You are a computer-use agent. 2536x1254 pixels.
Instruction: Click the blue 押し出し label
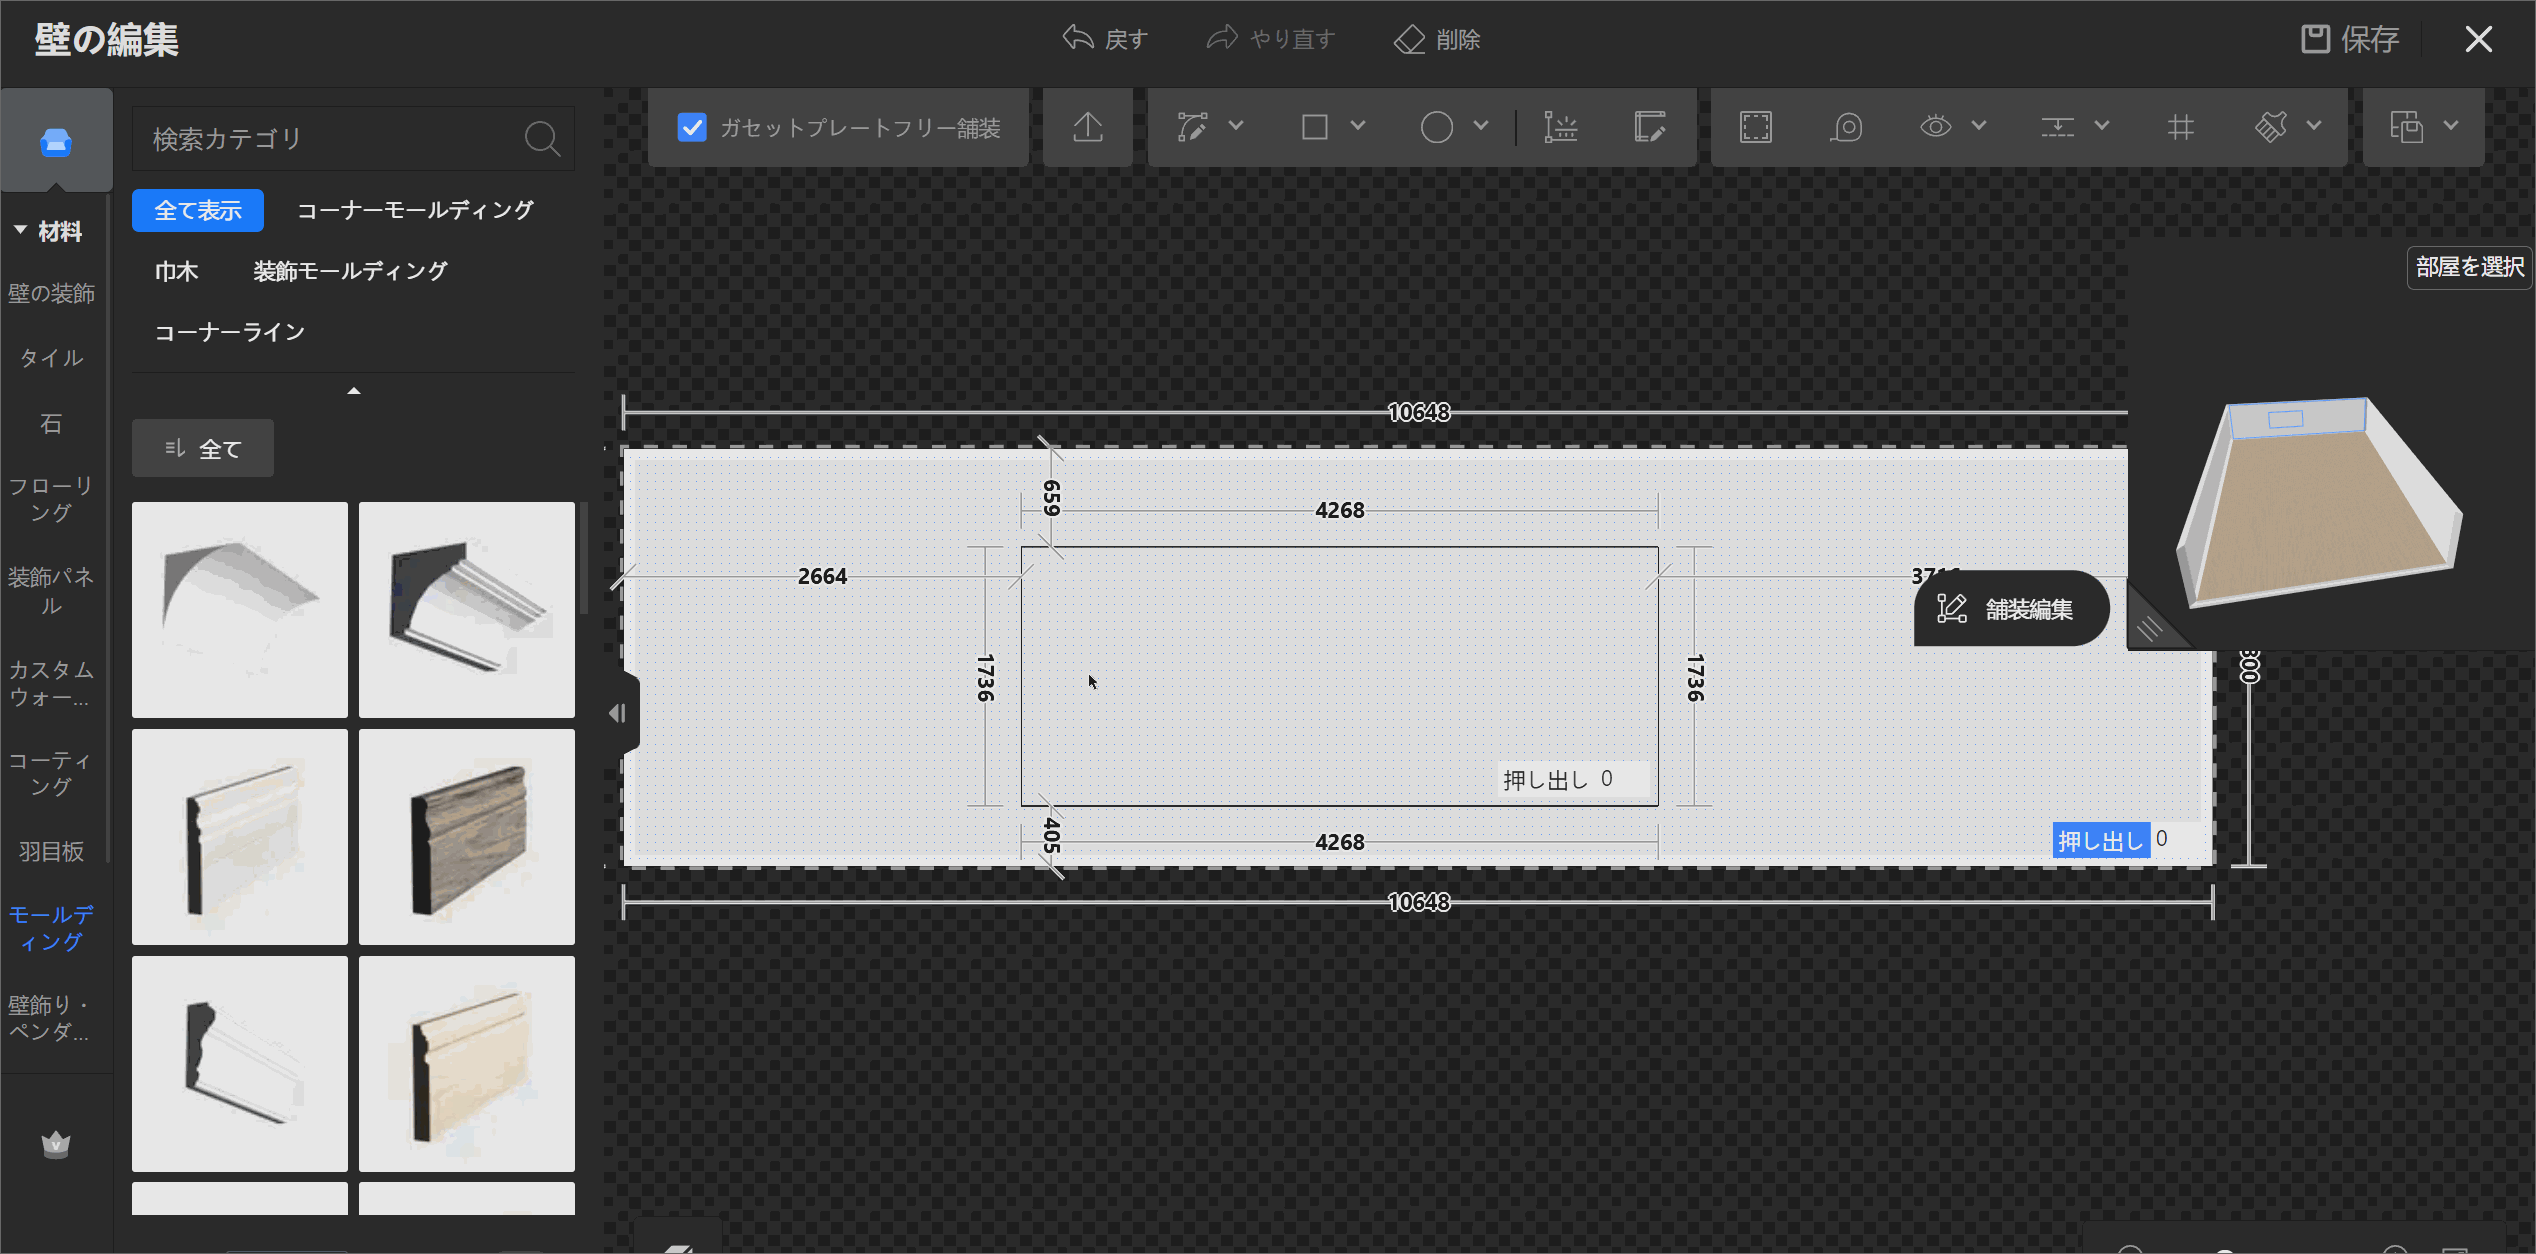point(2101,840)
